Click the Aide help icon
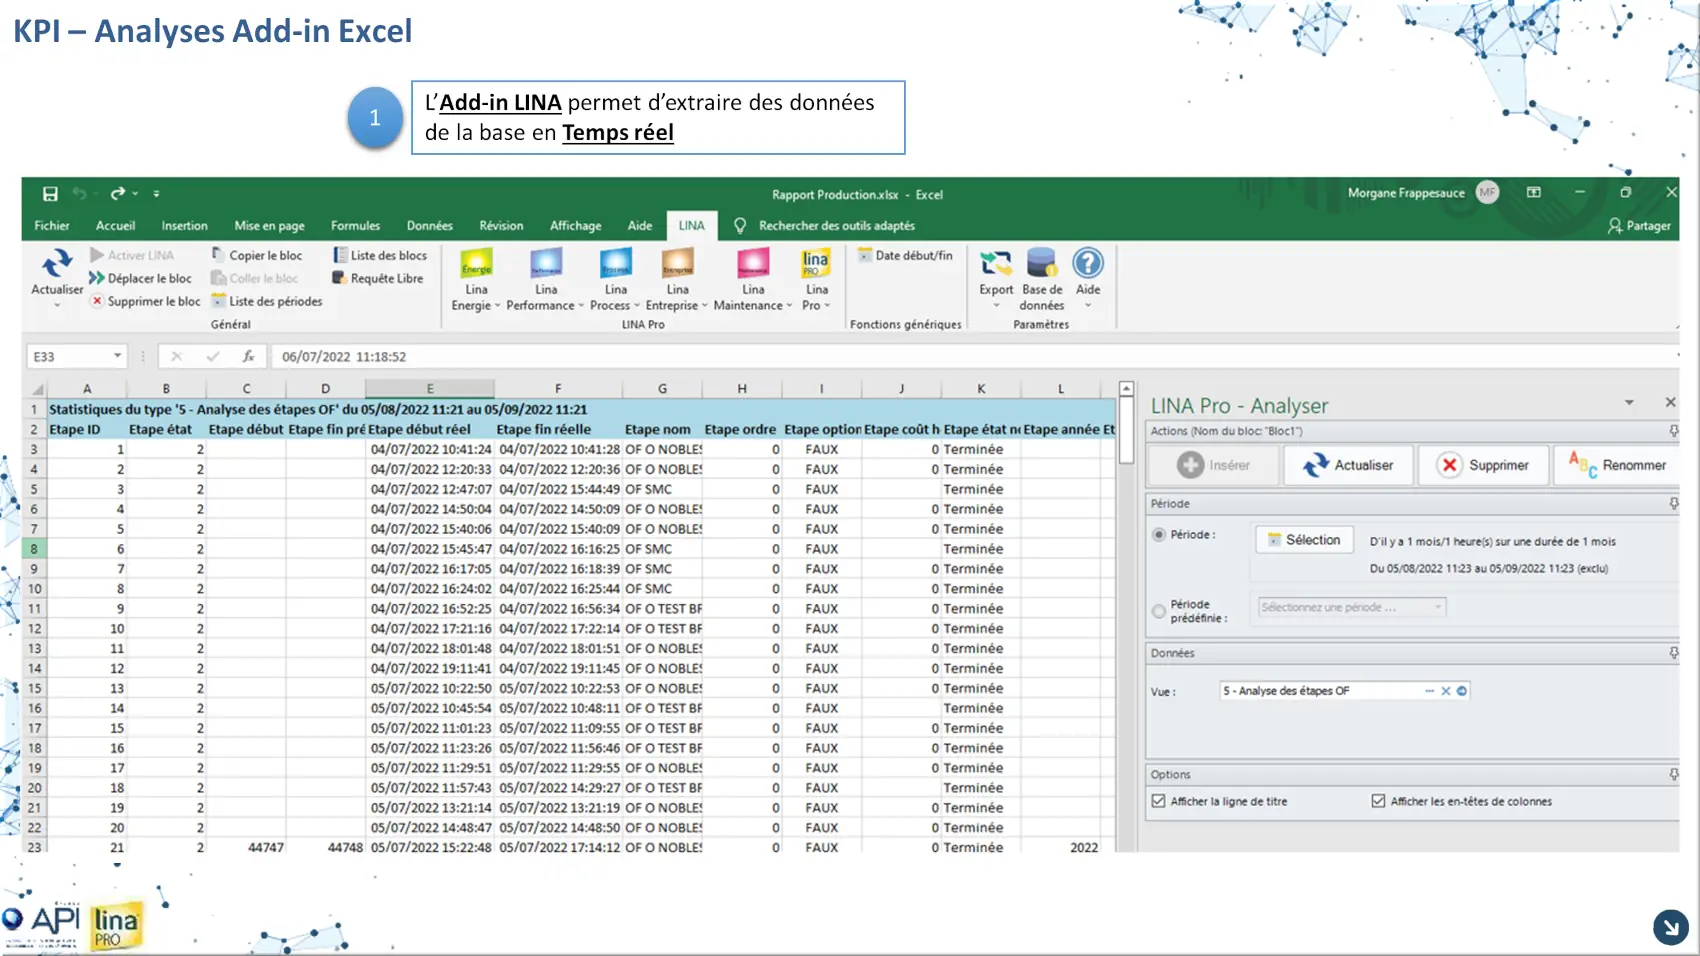The width and height of the screenshot is (1700, 956). pyautogui.click(x=1088, y=264)
